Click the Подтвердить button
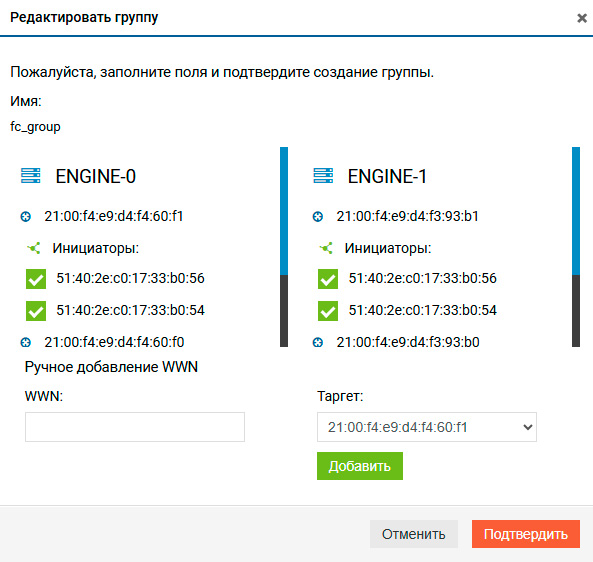 tap(526, 534)
